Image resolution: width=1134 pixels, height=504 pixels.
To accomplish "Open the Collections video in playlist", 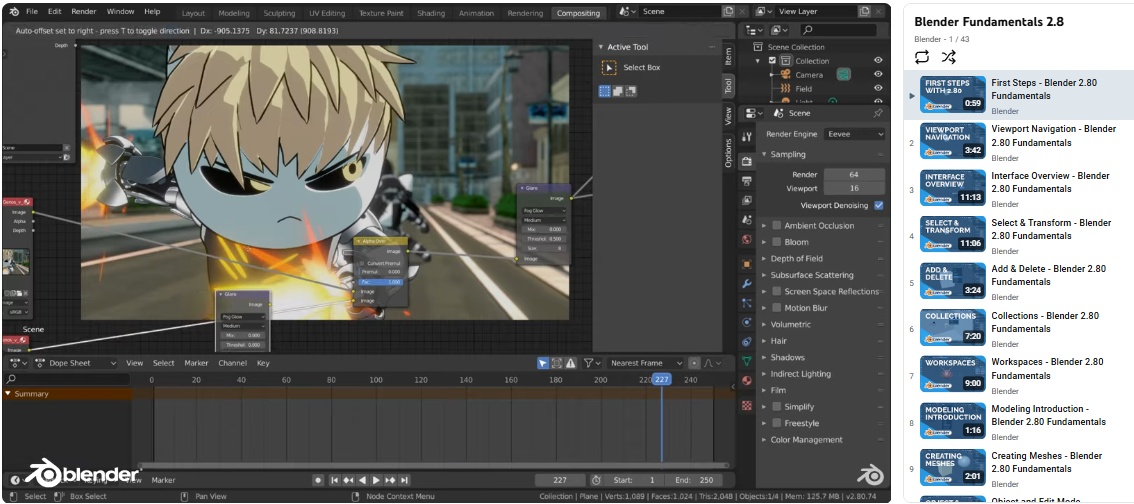I will 1045,323.
